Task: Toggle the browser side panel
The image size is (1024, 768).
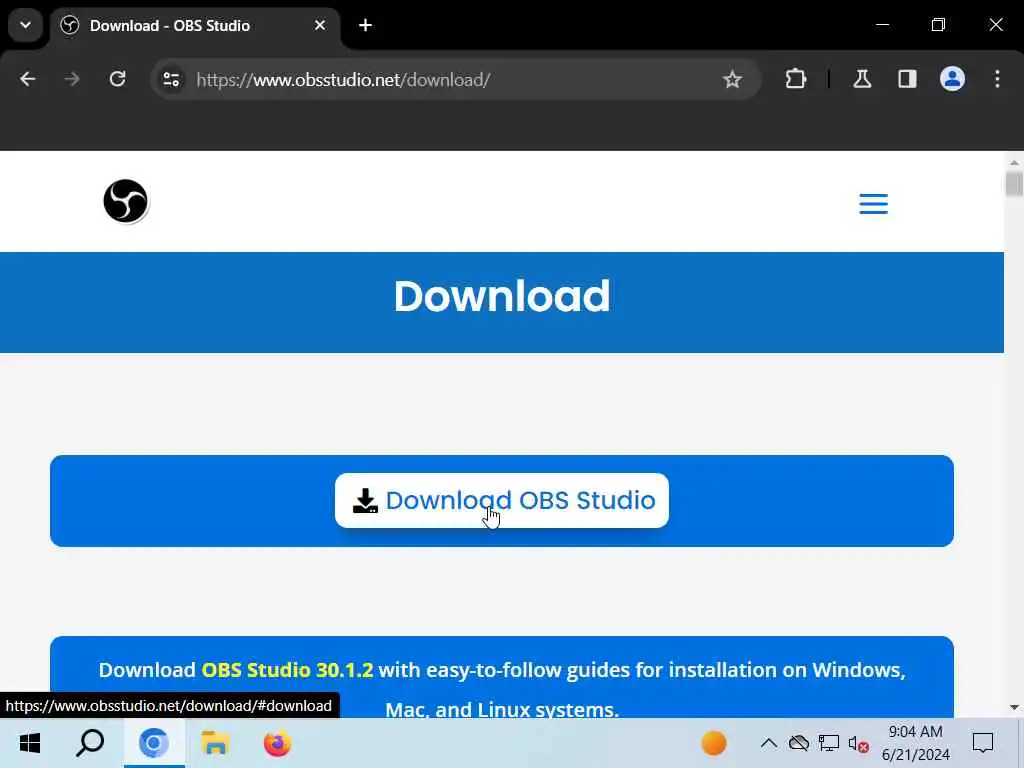Action: click(907, 80)
